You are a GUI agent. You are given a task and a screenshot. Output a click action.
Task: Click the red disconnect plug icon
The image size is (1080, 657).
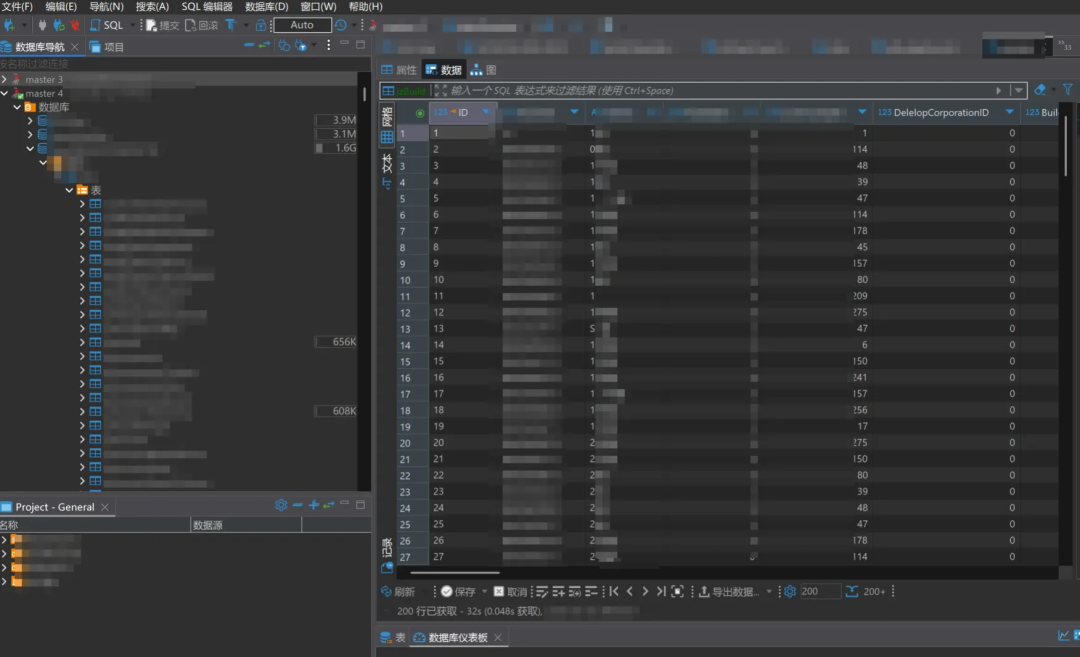74,25
